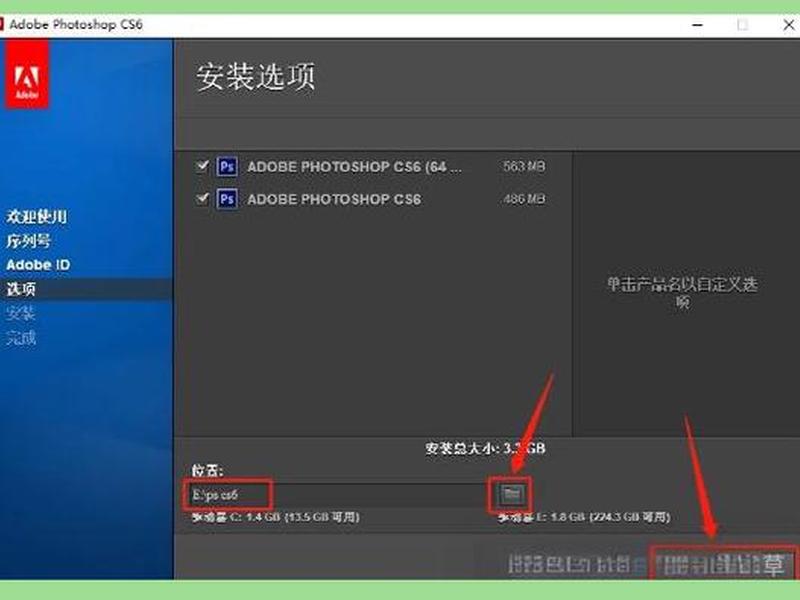Click product name ADOBE PHOTOSHOP CS6 (64 ...
Viewport: 800px width, 600px height.
(354, 167)
